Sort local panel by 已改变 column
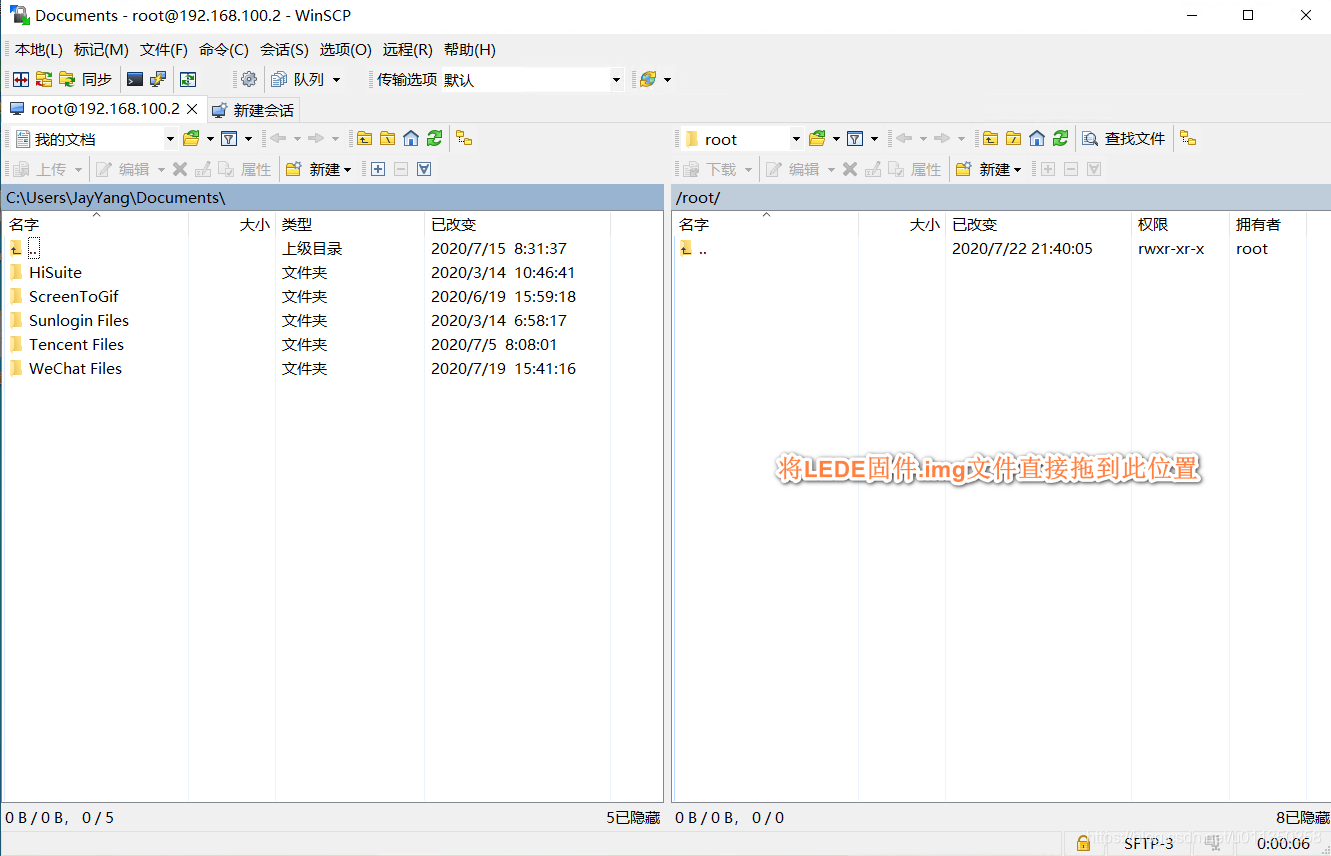Screen dimensions: 1331x856 coord(517,224)
